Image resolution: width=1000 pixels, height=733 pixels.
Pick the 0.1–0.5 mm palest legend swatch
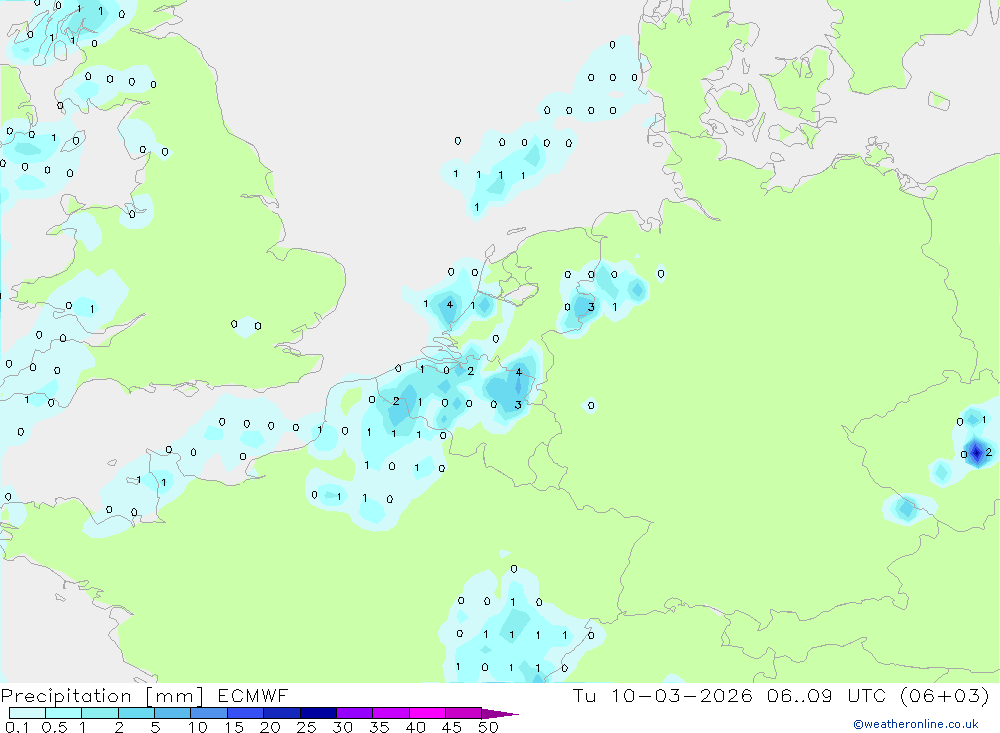coord(27,713)
